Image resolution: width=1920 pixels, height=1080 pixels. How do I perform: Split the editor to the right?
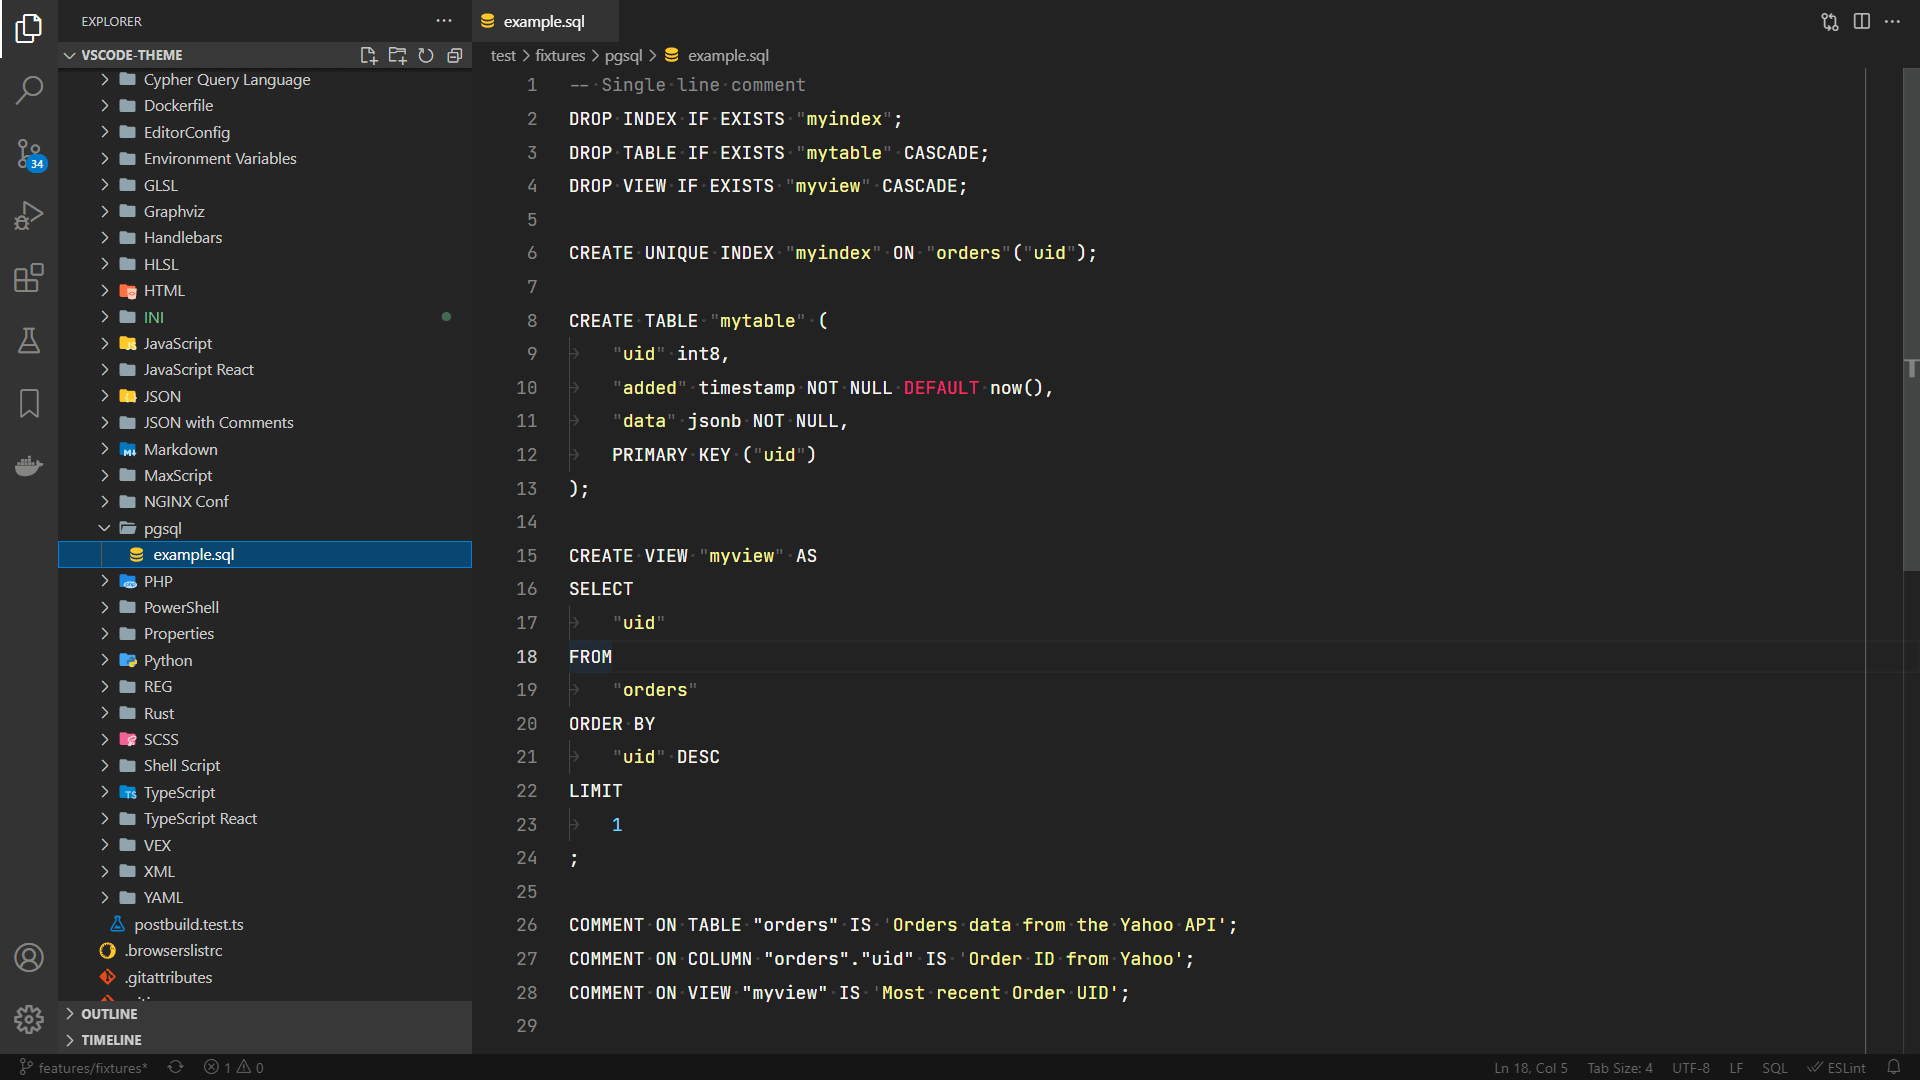tap(1861, 21)
